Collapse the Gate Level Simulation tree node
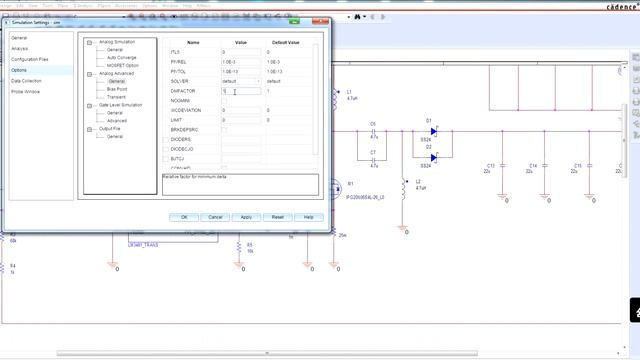The height and width of the screenshot is (360, 640). 89,106
